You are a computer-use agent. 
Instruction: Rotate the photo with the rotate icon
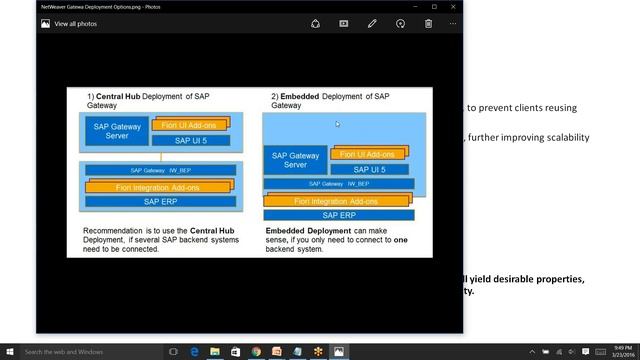point(400,24)
